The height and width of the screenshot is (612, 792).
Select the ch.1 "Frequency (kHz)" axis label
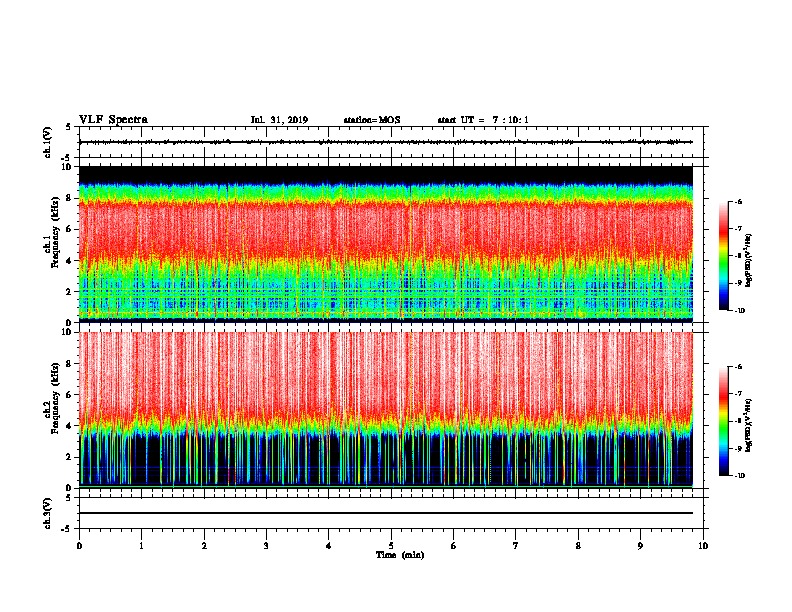click(x=55, y=232)
